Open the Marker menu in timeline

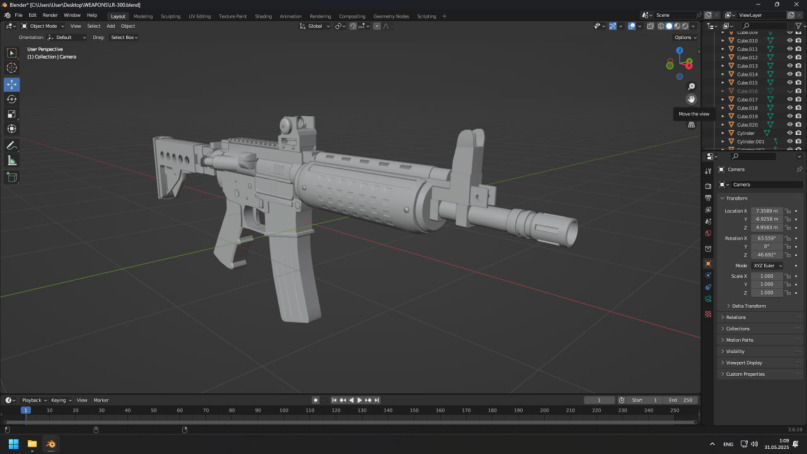[x=101, y=400]
